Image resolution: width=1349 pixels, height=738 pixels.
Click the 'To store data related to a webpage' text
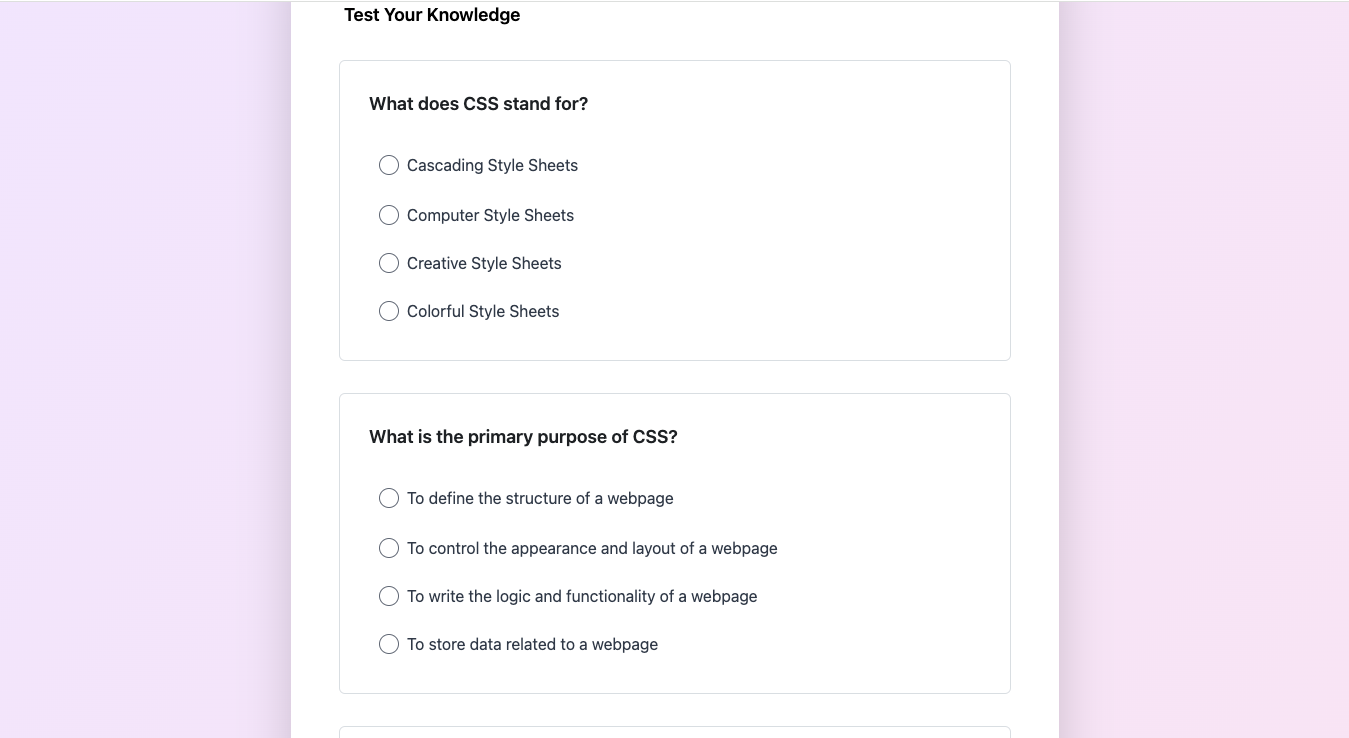[x=532, y=644]
